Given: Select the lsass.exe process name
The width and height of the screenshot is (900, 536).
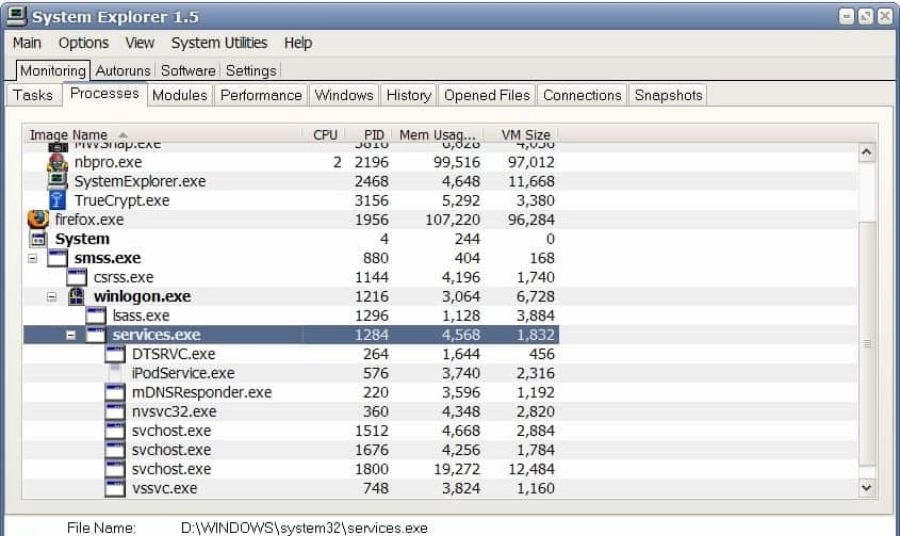Looking at the screenshot, I should click(x=141, y=316).
